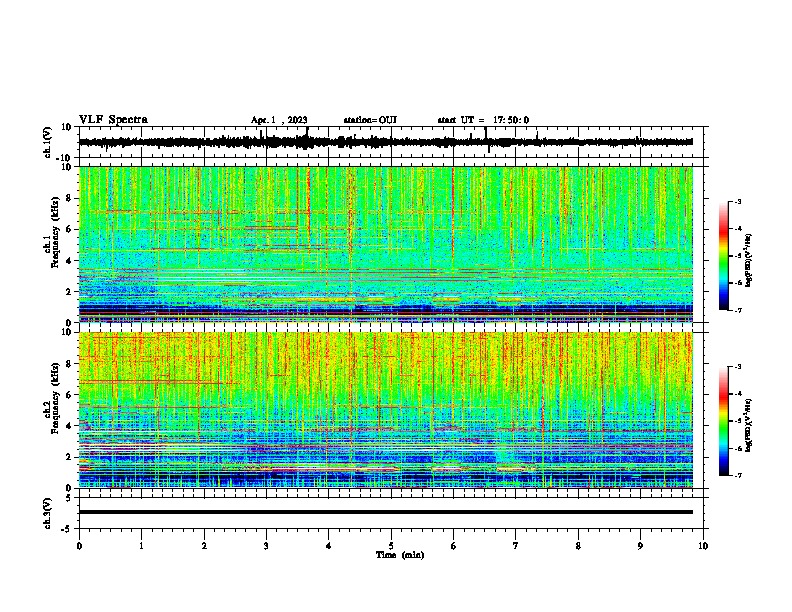
Task: Click the 6 kHz tick on ch.1 frequency axis
Action: (x=69, y=229)
